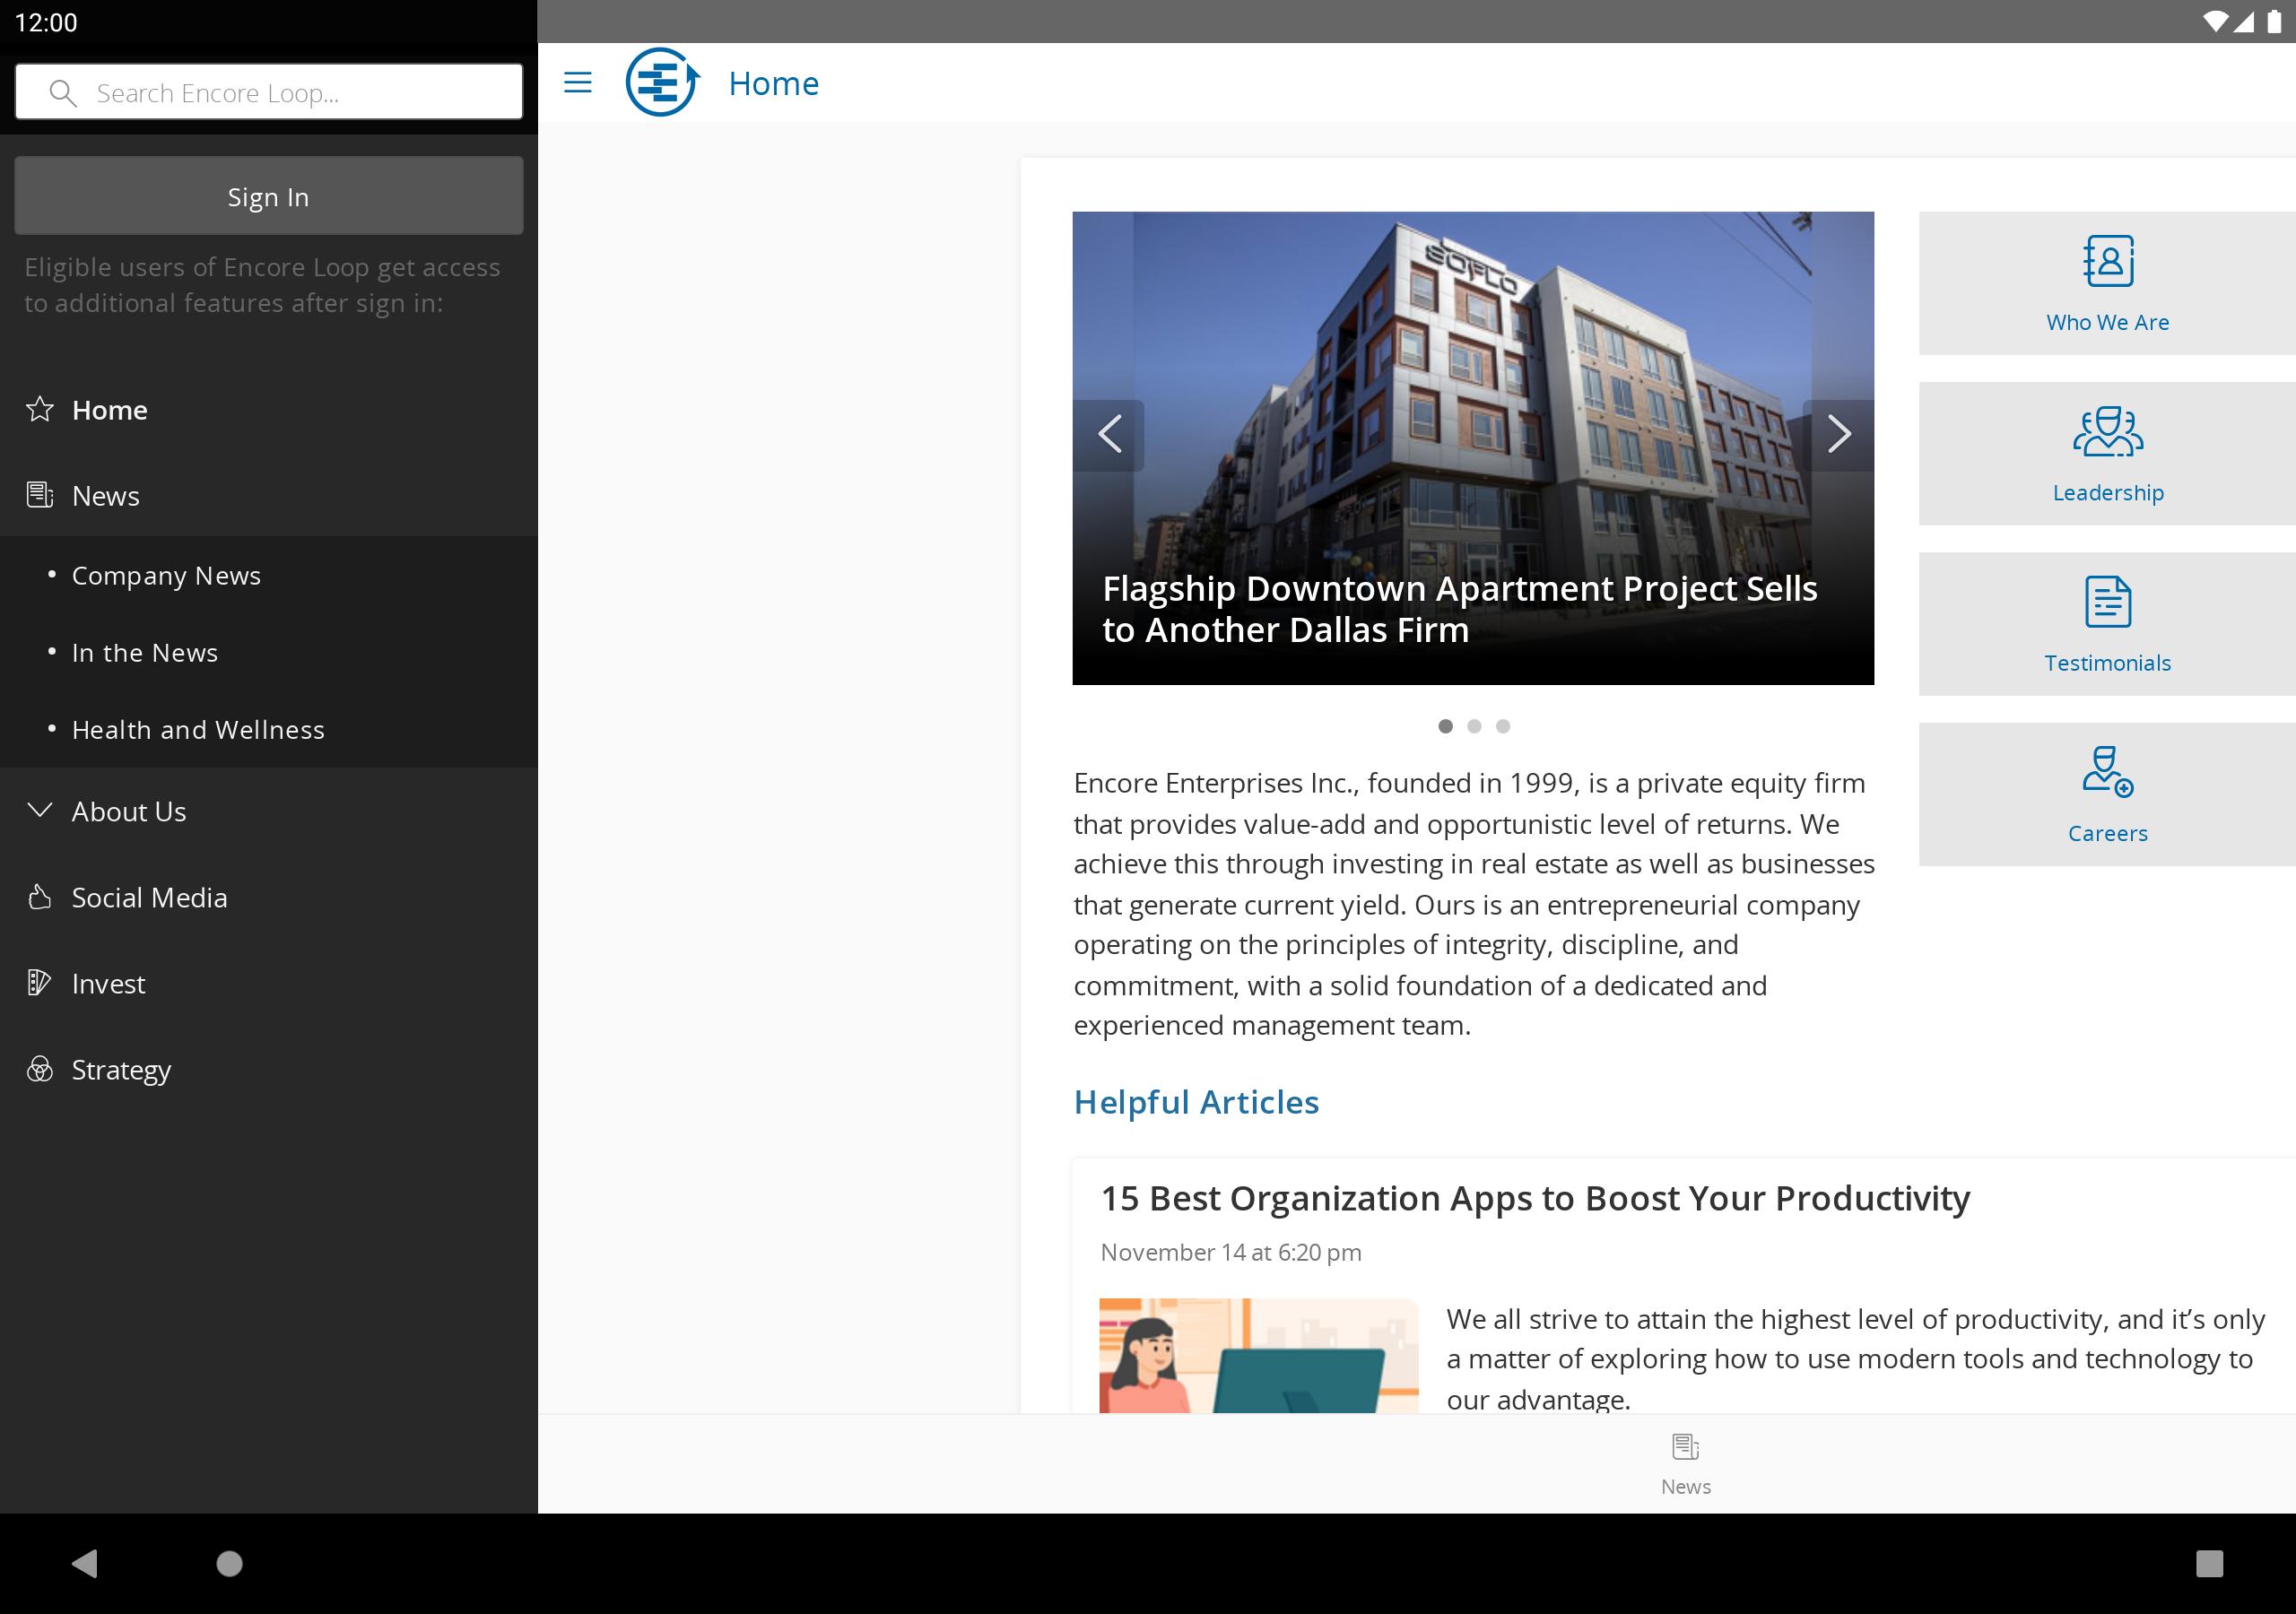The image size is (2296, 1614).
Task: Click the bottom bar News icon
Action: coord(1686,1447)
